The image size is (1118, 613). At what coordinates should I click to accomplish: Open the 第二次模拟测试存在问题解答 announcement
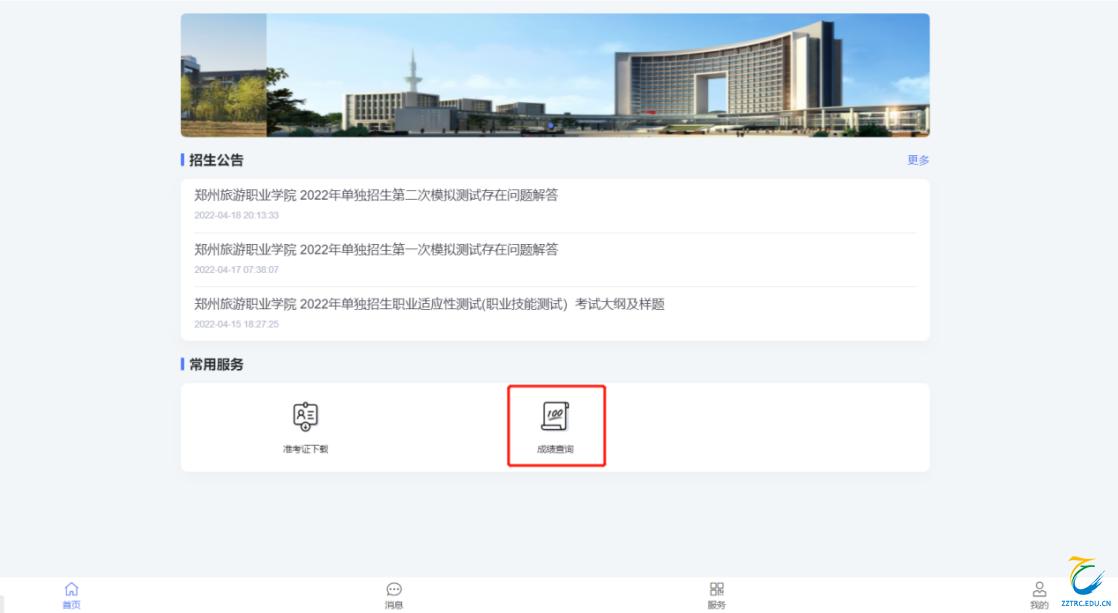pos(376,195)
